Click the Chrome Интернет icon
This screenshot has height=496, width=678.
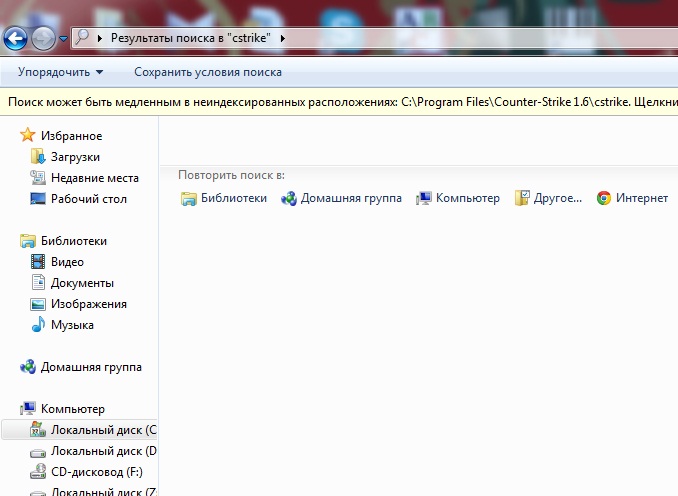(604, 198)
